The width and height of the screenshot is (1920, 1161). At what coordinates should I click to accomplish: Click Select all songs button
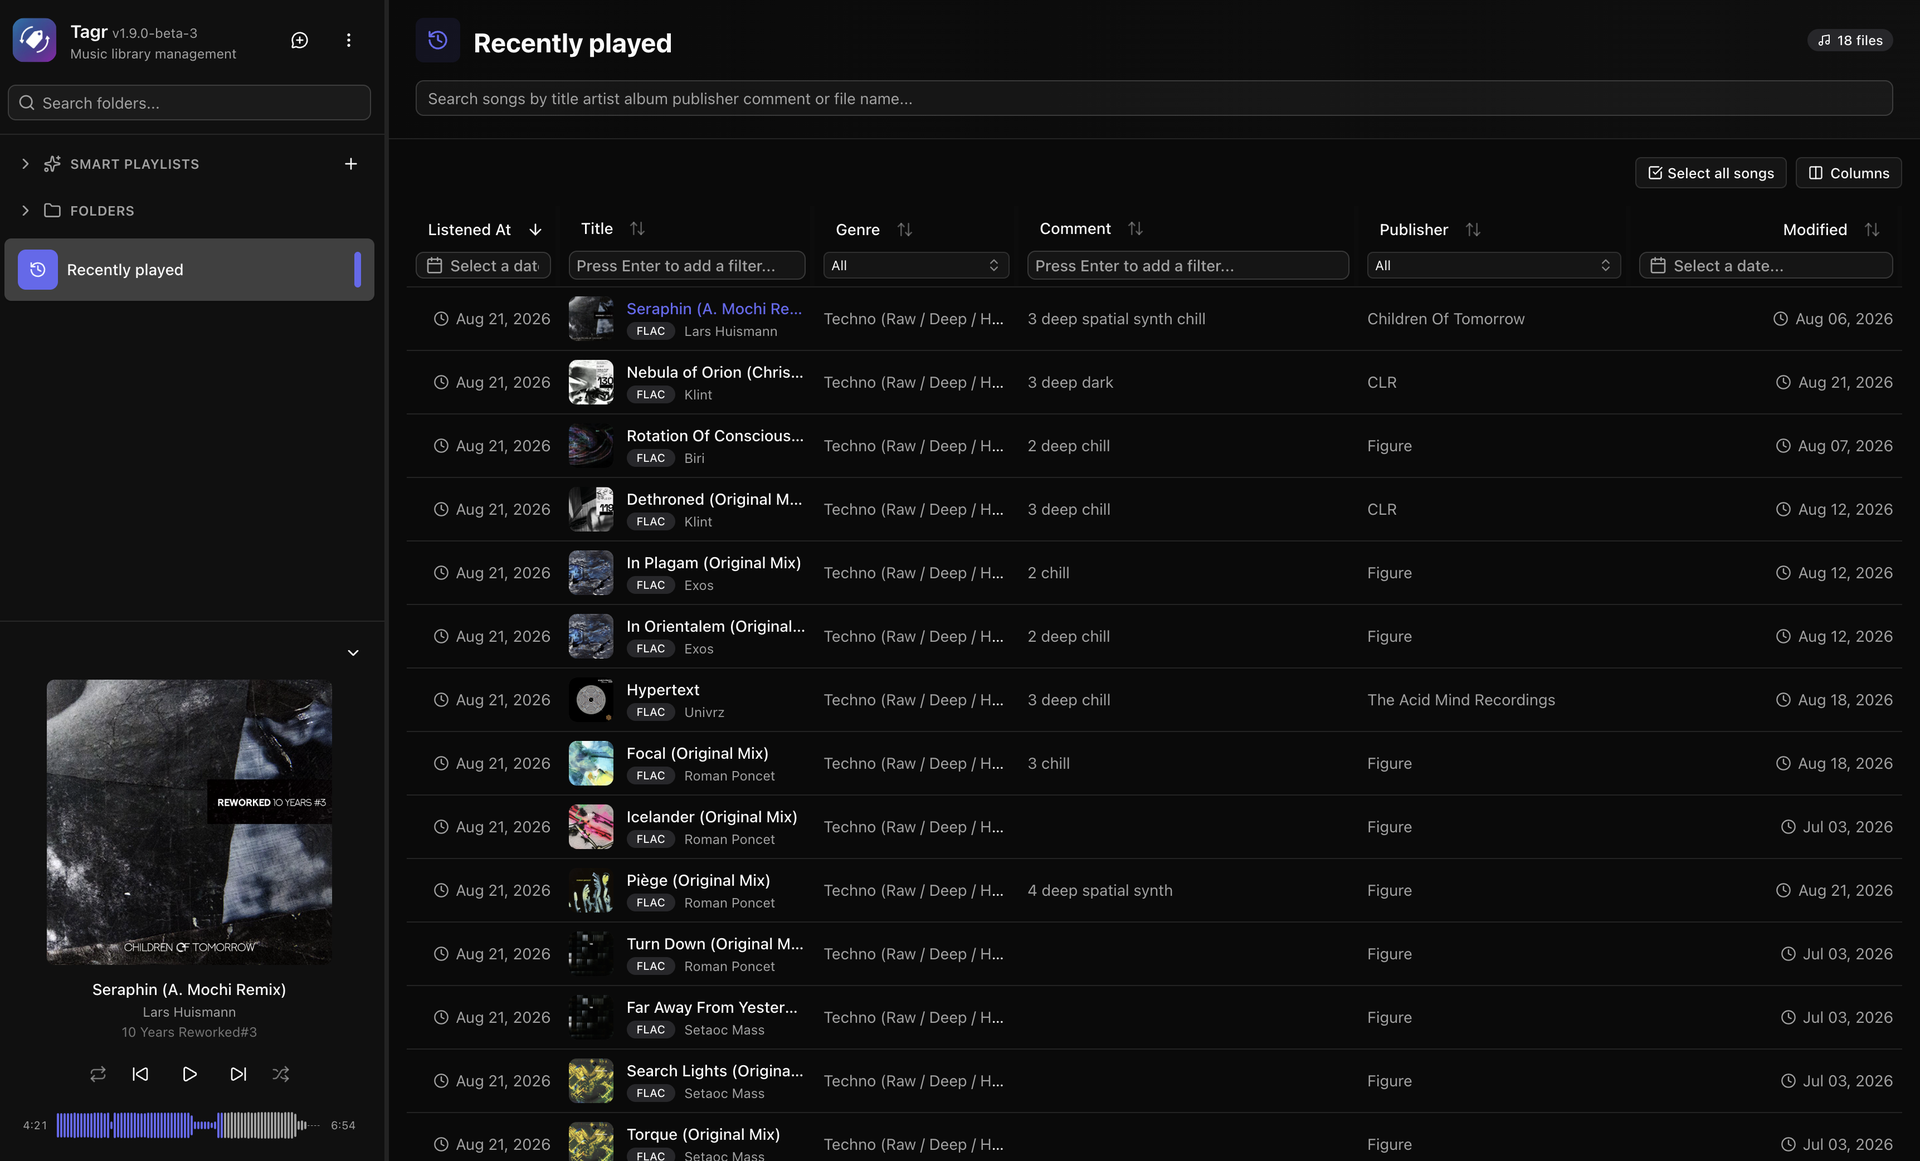point(1711,173)
